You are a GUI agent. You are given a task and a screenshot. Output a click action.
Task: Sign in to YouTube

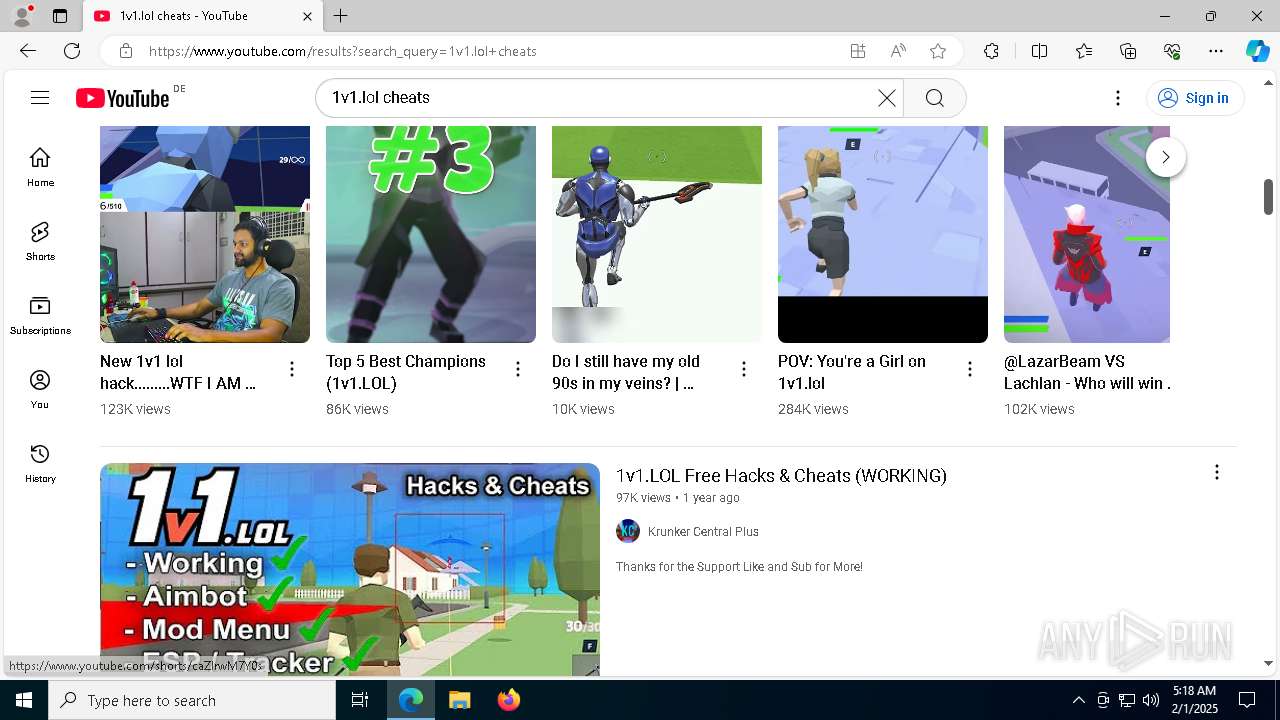click(1194, 97)
